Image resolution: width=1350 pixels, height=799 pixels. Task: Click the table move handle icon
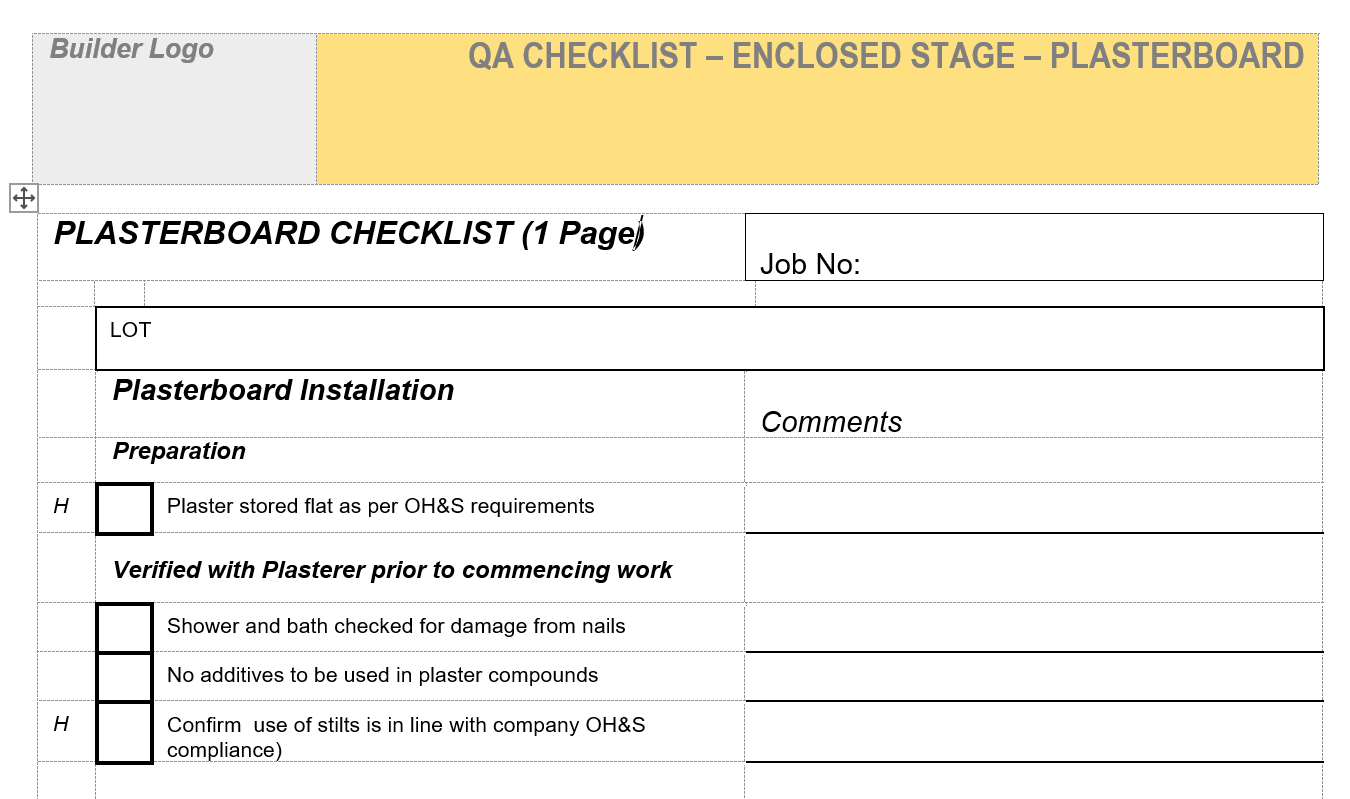click(24, 198)
